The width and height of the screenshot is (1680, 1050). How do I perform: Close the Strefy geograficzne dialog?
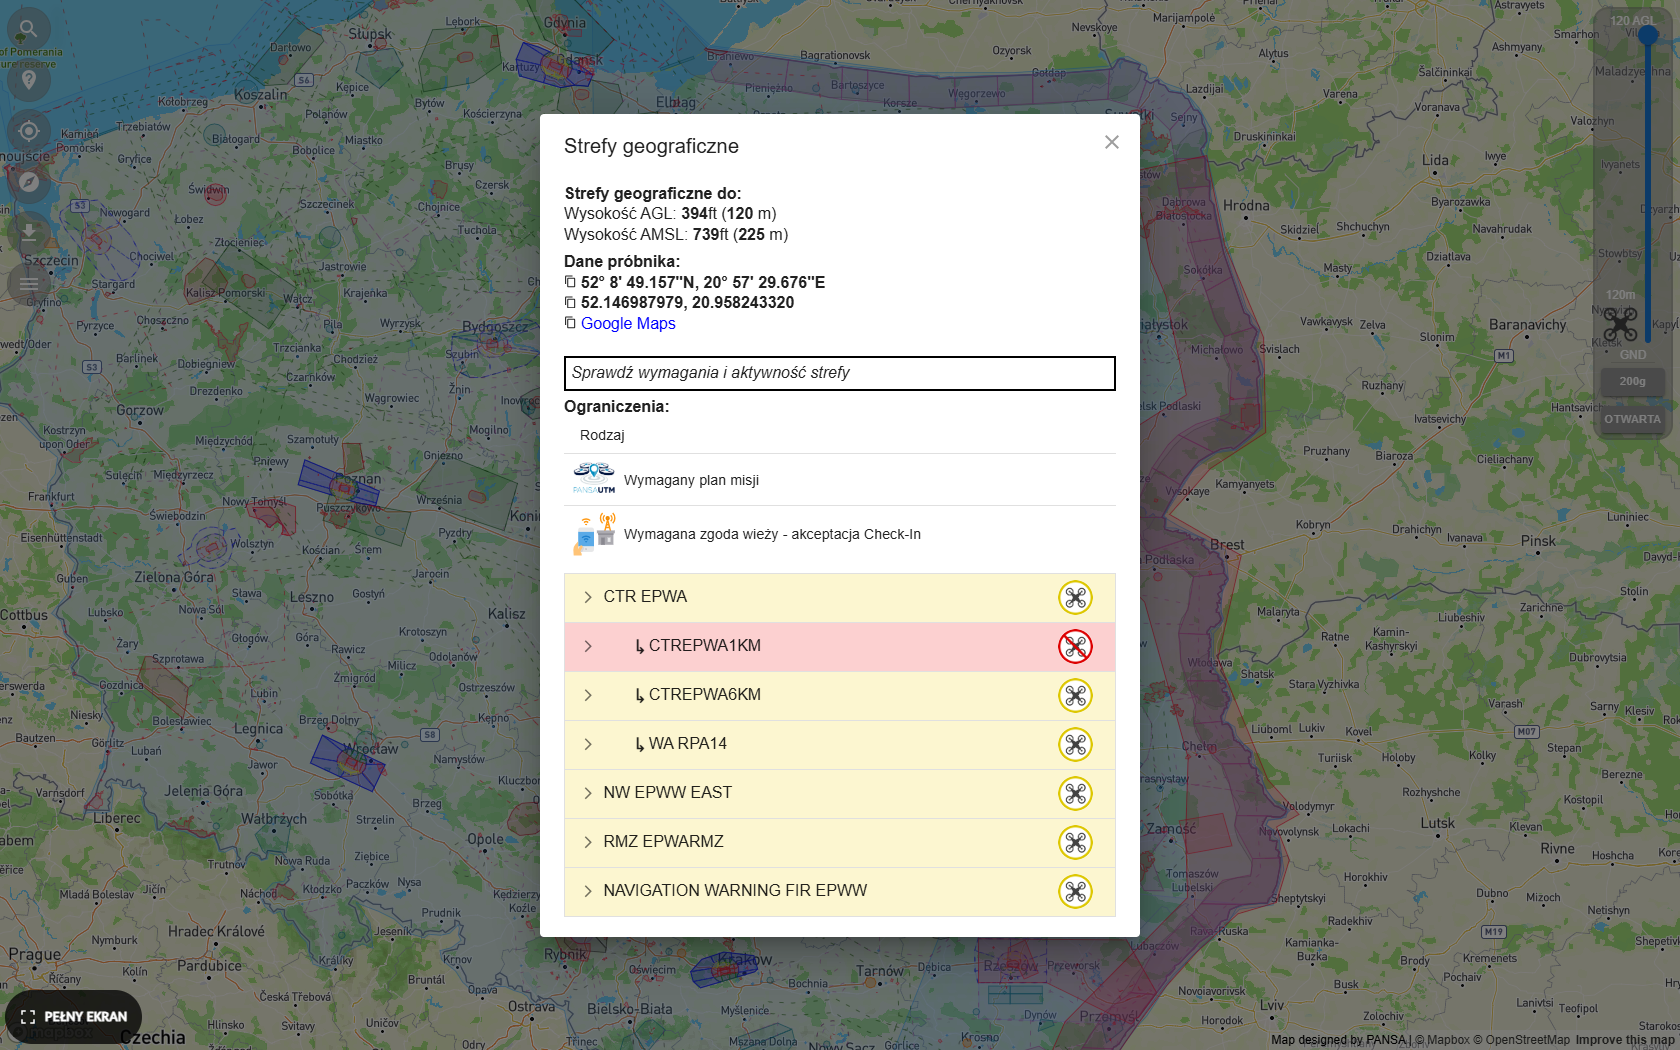coord(1111,142)
